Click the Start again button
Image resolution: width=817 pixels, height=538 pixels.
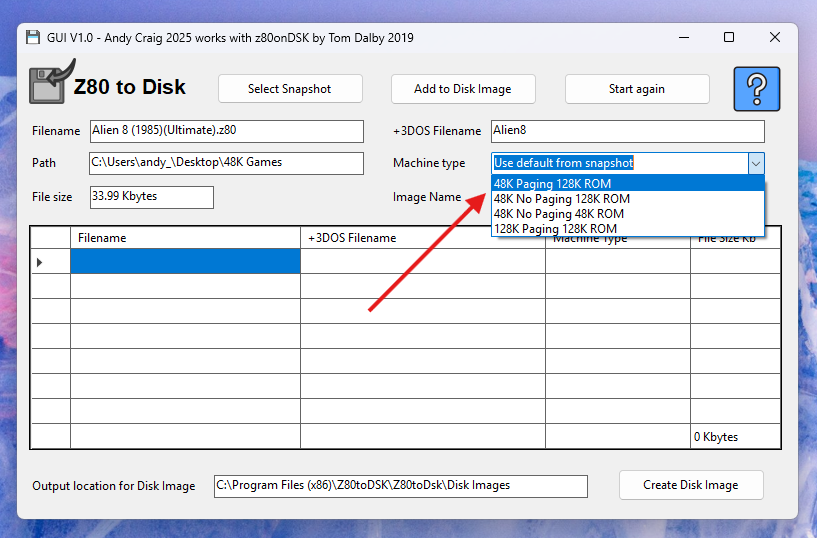pyautogui.click(x=636, y=89)
